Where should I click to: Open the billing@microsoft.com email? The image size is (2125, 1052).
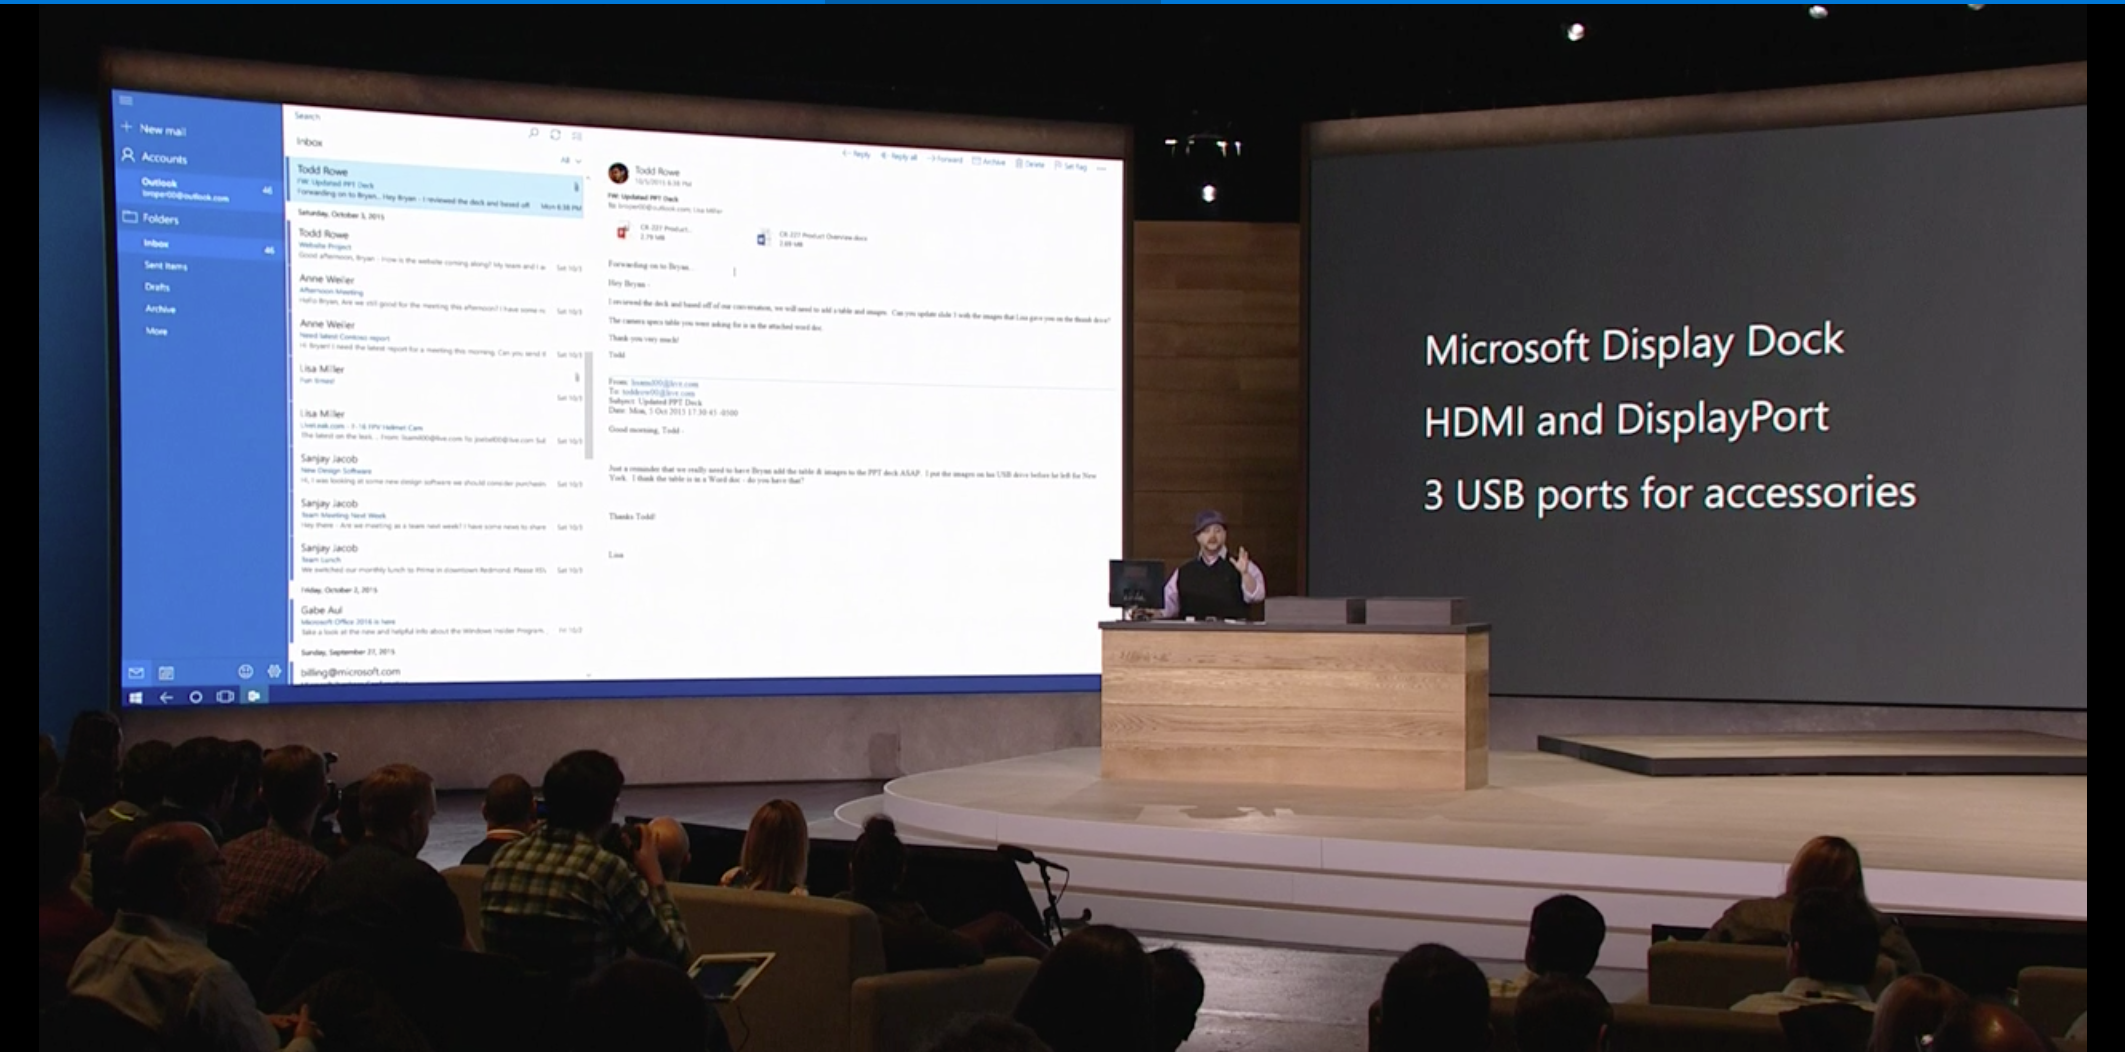click(x=439, y=672)
